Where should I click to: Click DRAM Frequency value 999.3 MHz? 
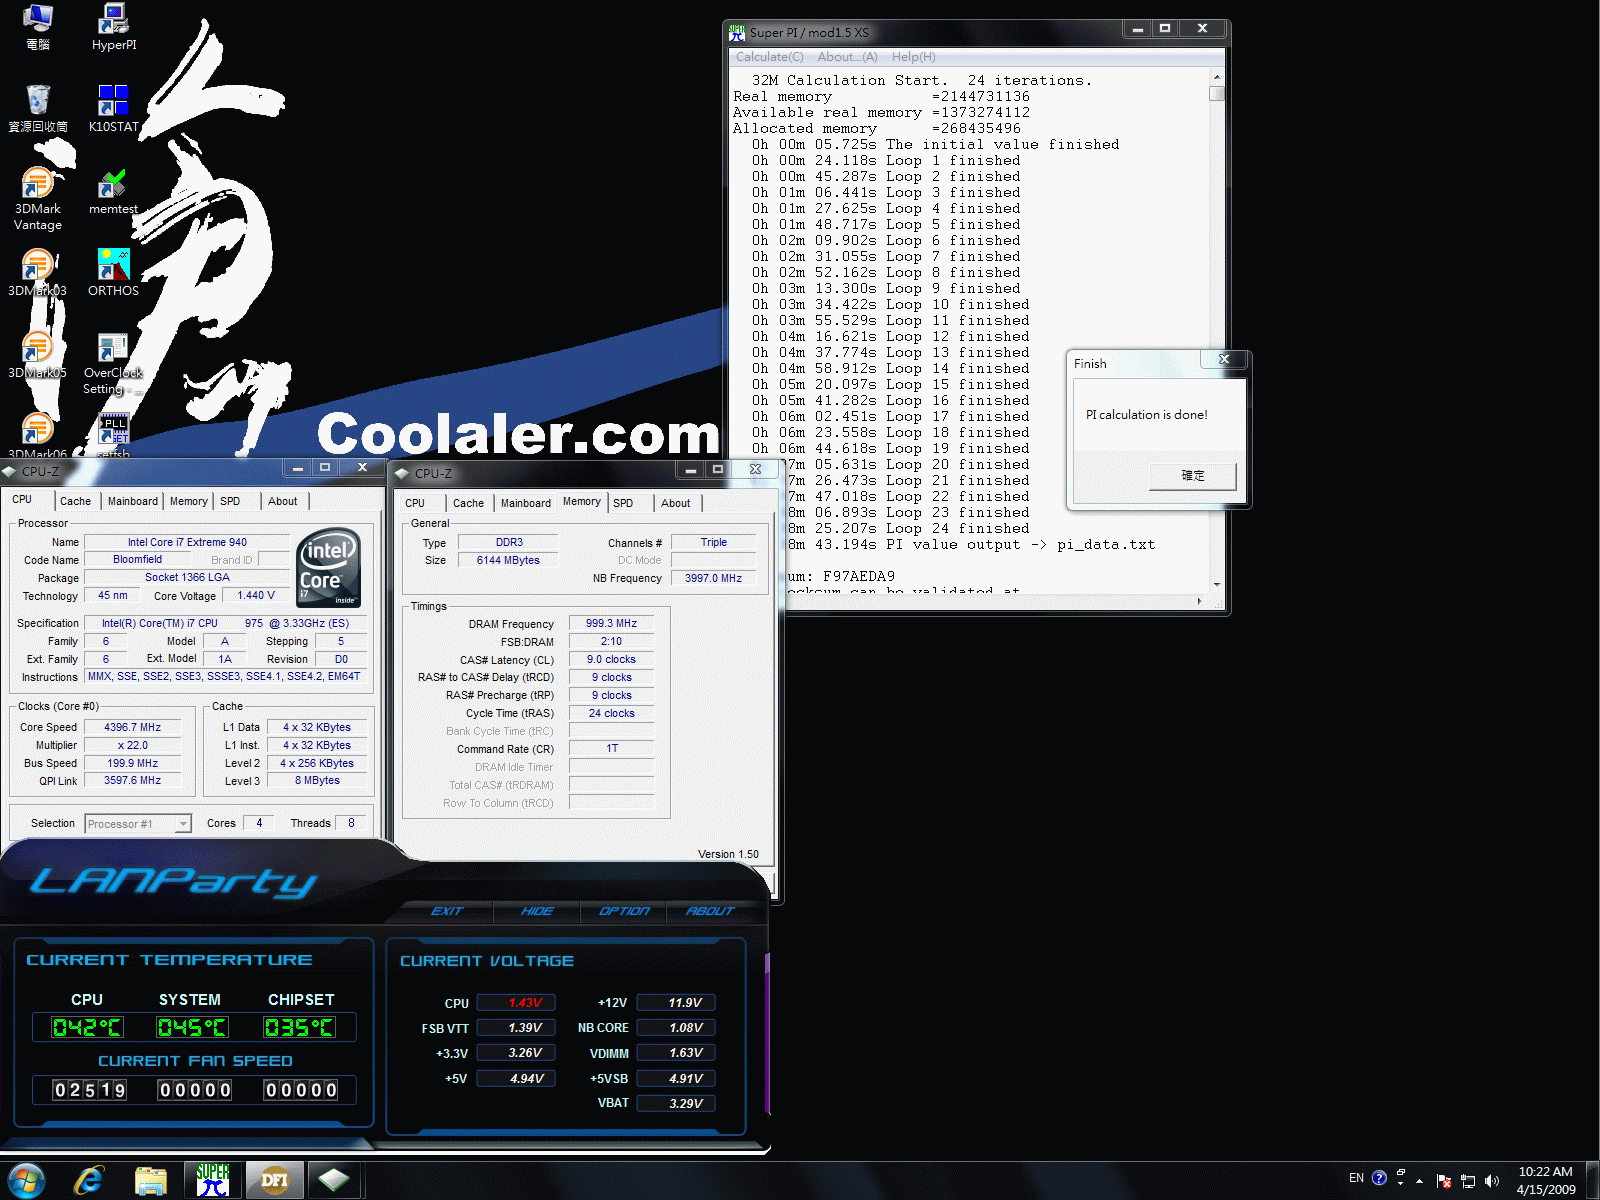(x=611, y=623)
